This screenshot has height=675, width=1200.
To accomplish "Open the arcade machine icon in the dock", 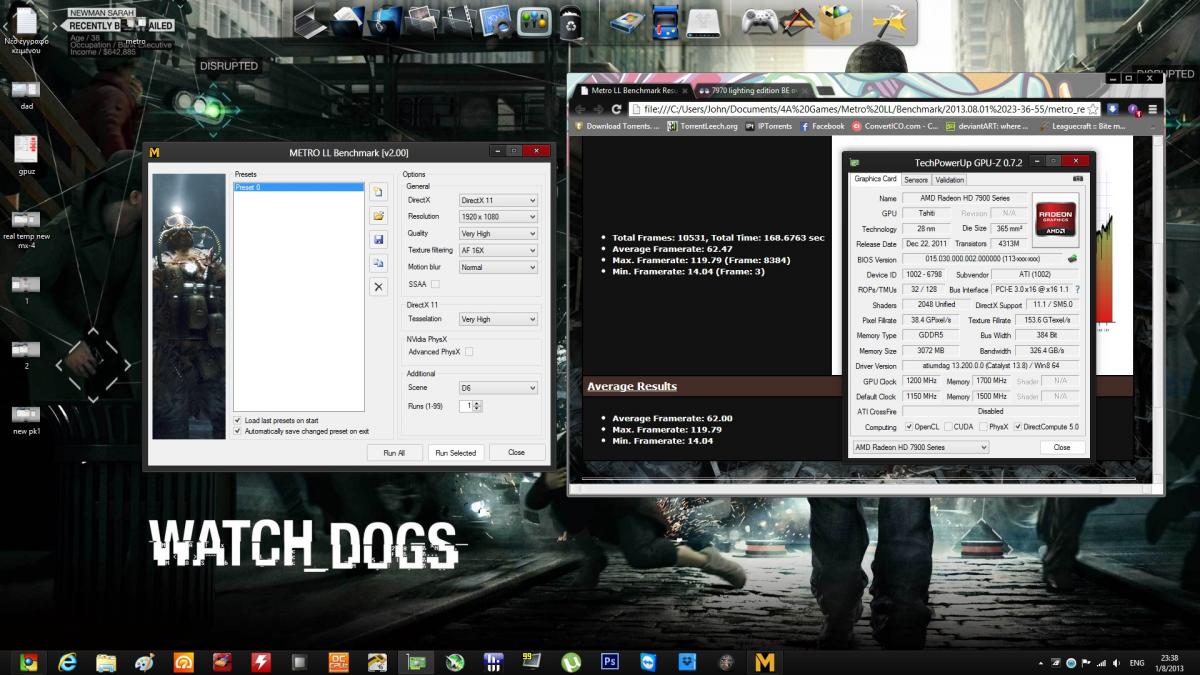I will 665,20.
